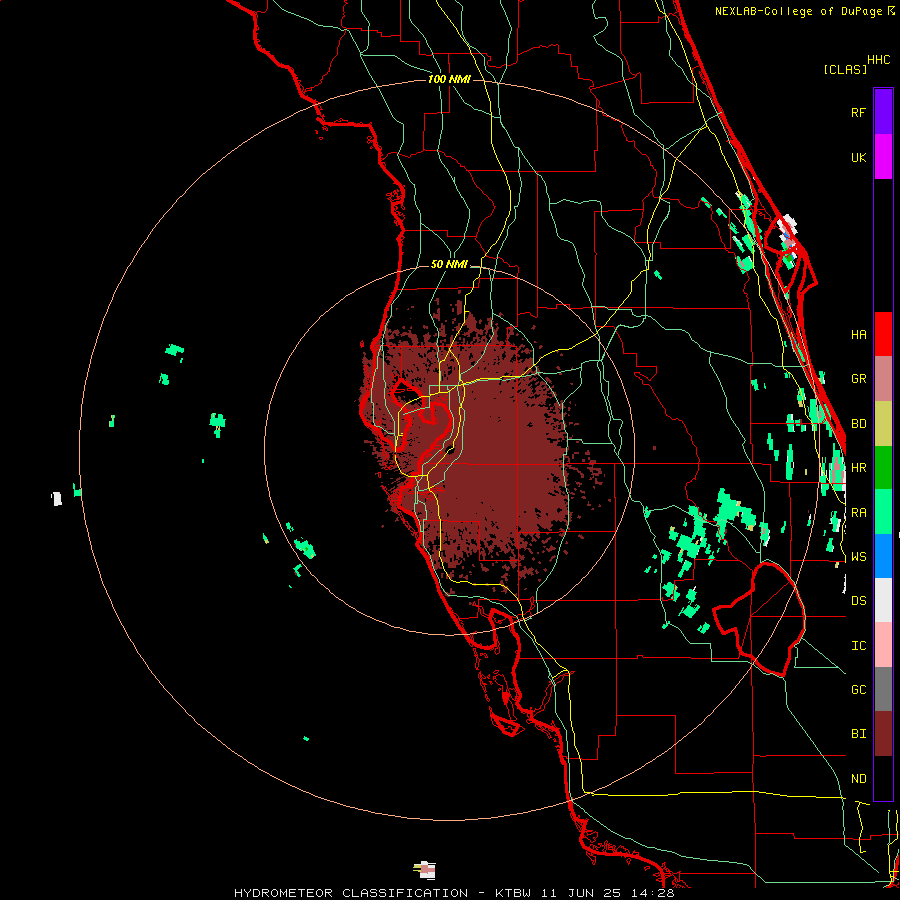Click the magenta UK legend color swatch
Viewport: 900px width, 900px height.
pyautogui.click(x=883, y=157)
